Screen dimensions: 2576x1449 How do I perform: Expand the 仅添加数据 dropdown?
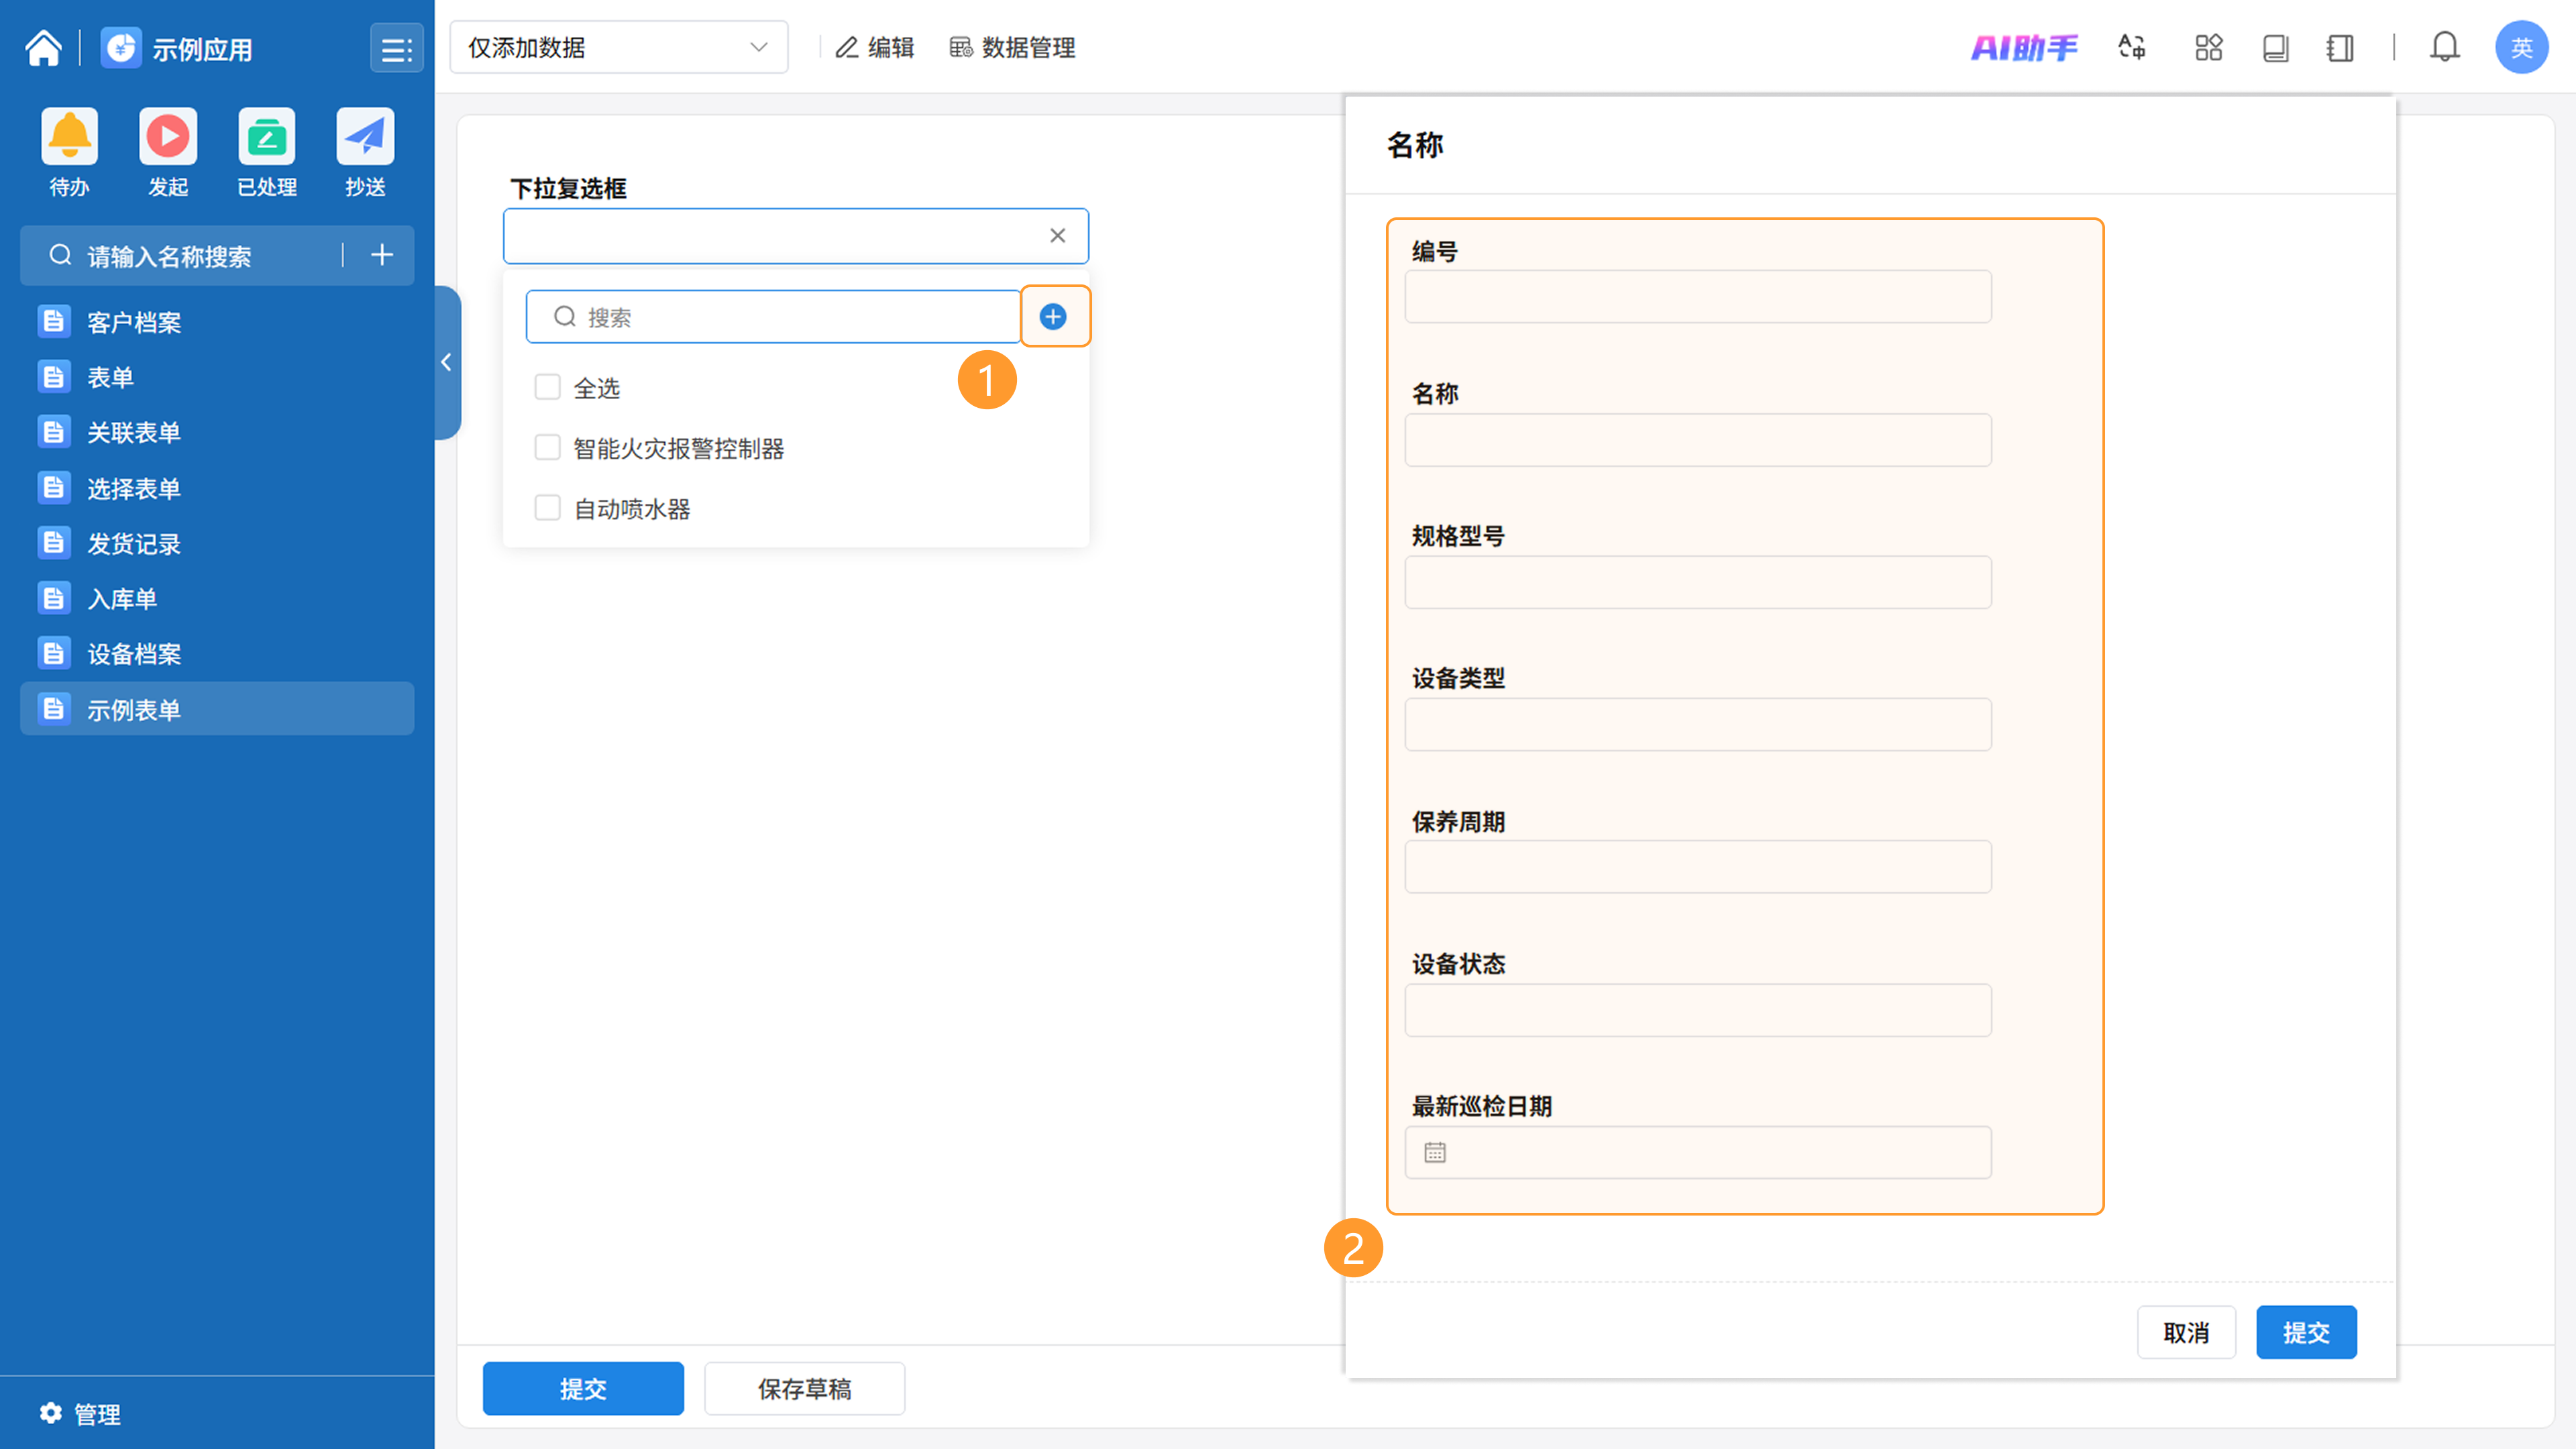[618, 47]
